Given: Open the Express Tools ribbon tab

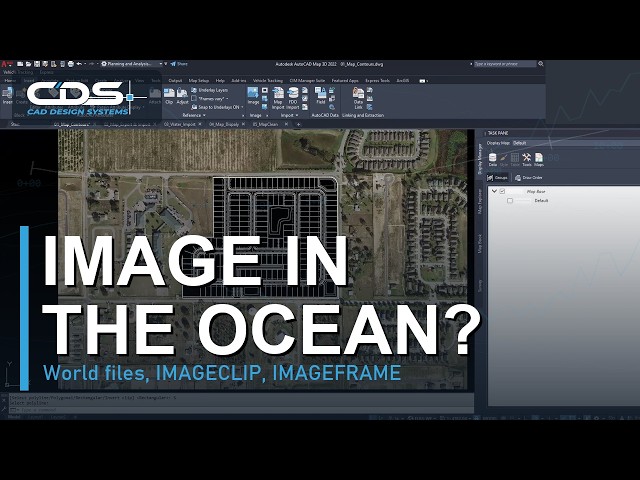Looking at the screenshot, I should click(378, 81).
